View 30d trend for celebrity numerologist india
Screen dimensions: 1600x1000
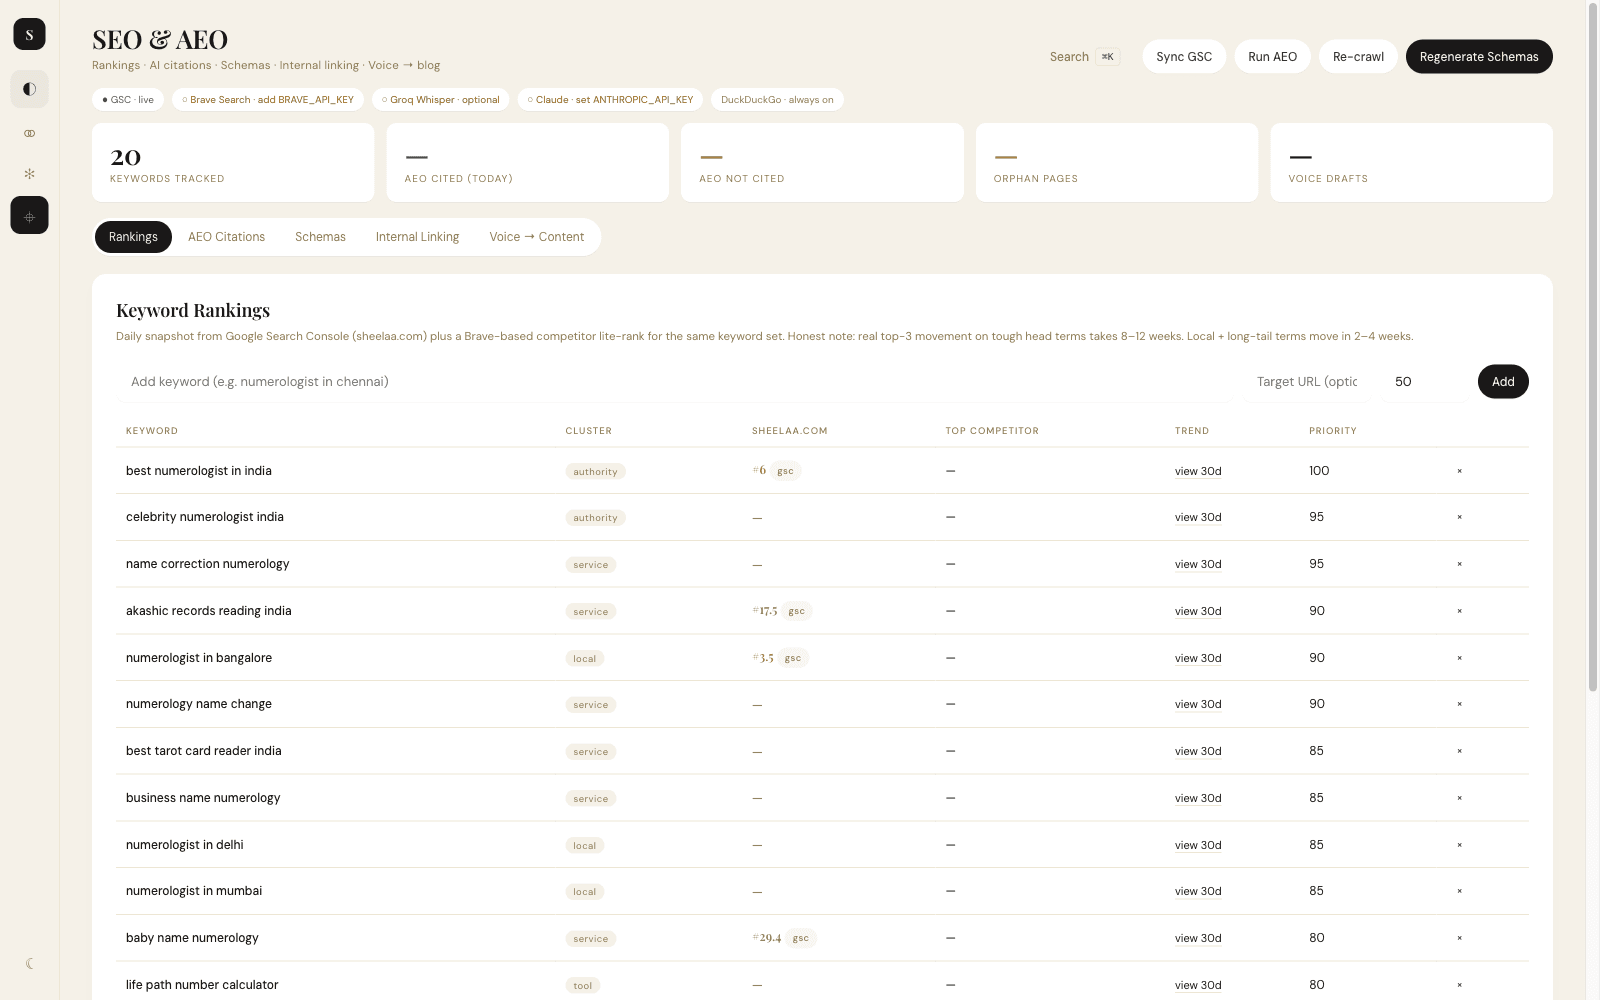pyautogui.click(x=1198, y=517)
